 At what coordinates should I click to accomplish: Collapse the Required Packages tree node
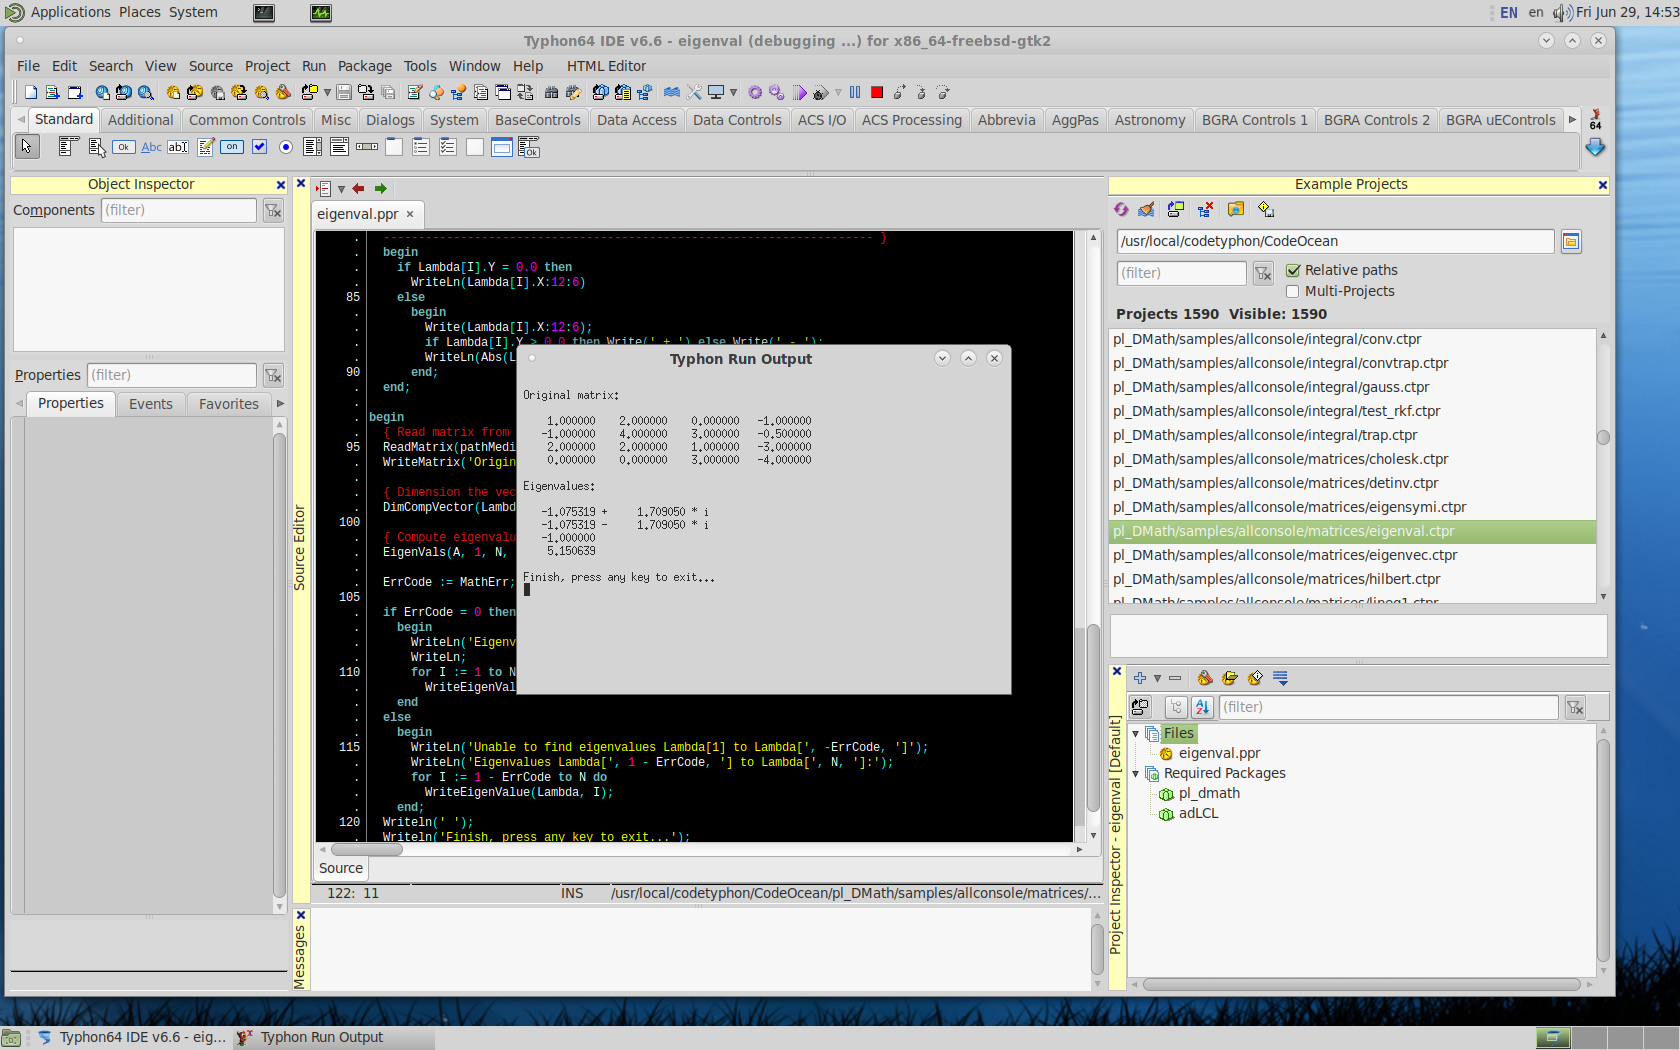tap(1136, 774)
